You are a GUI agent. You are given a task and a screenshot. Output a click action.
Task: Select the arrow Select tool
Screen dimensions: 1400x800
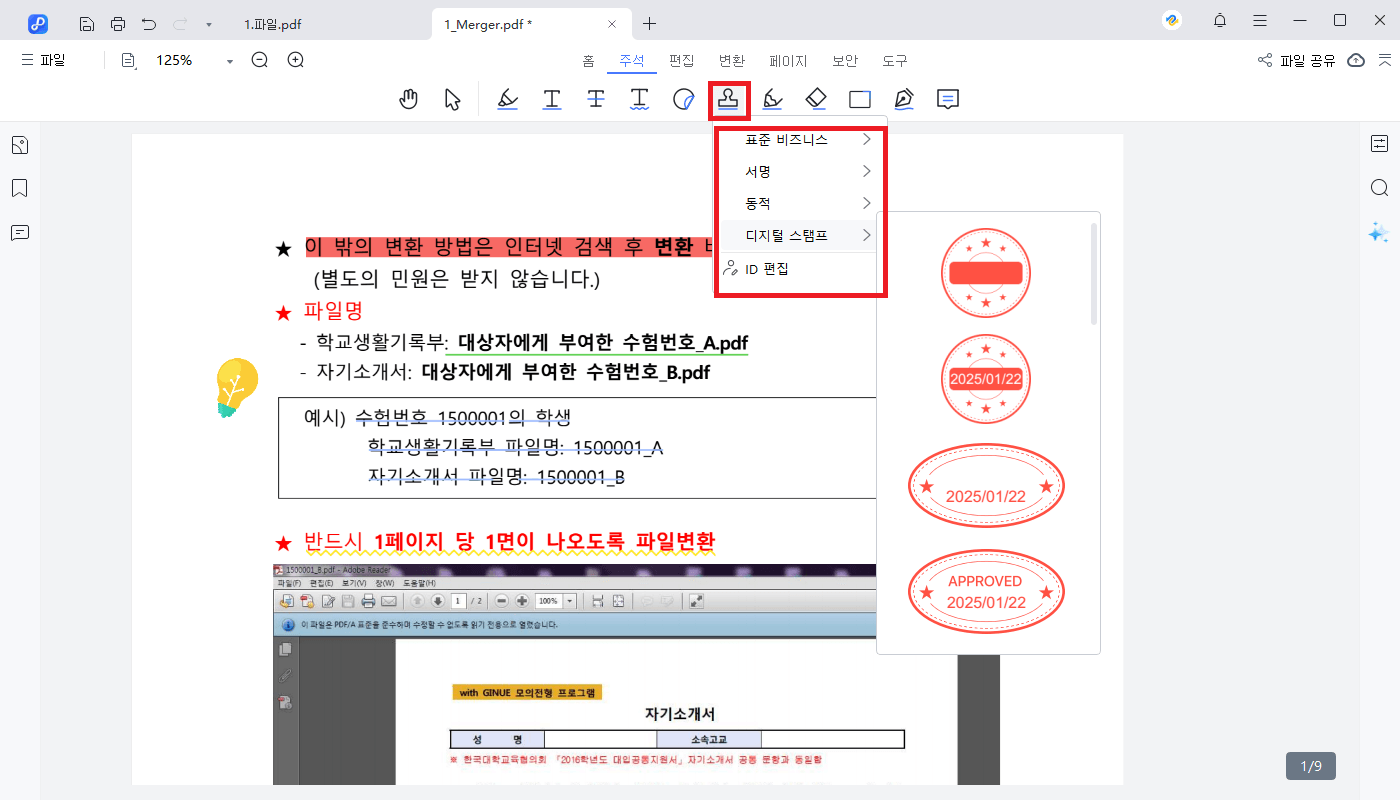click(x=452, y=99)
